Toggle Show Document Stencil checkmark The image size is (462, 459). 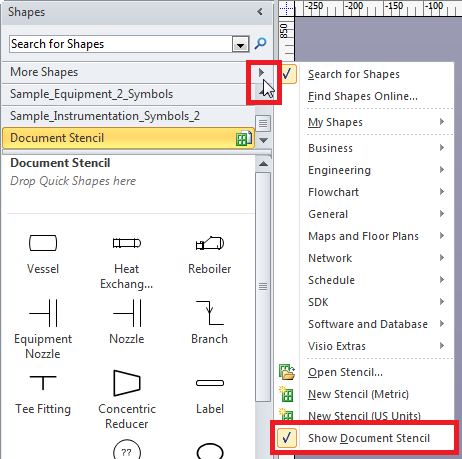click(x=287, y=438)
